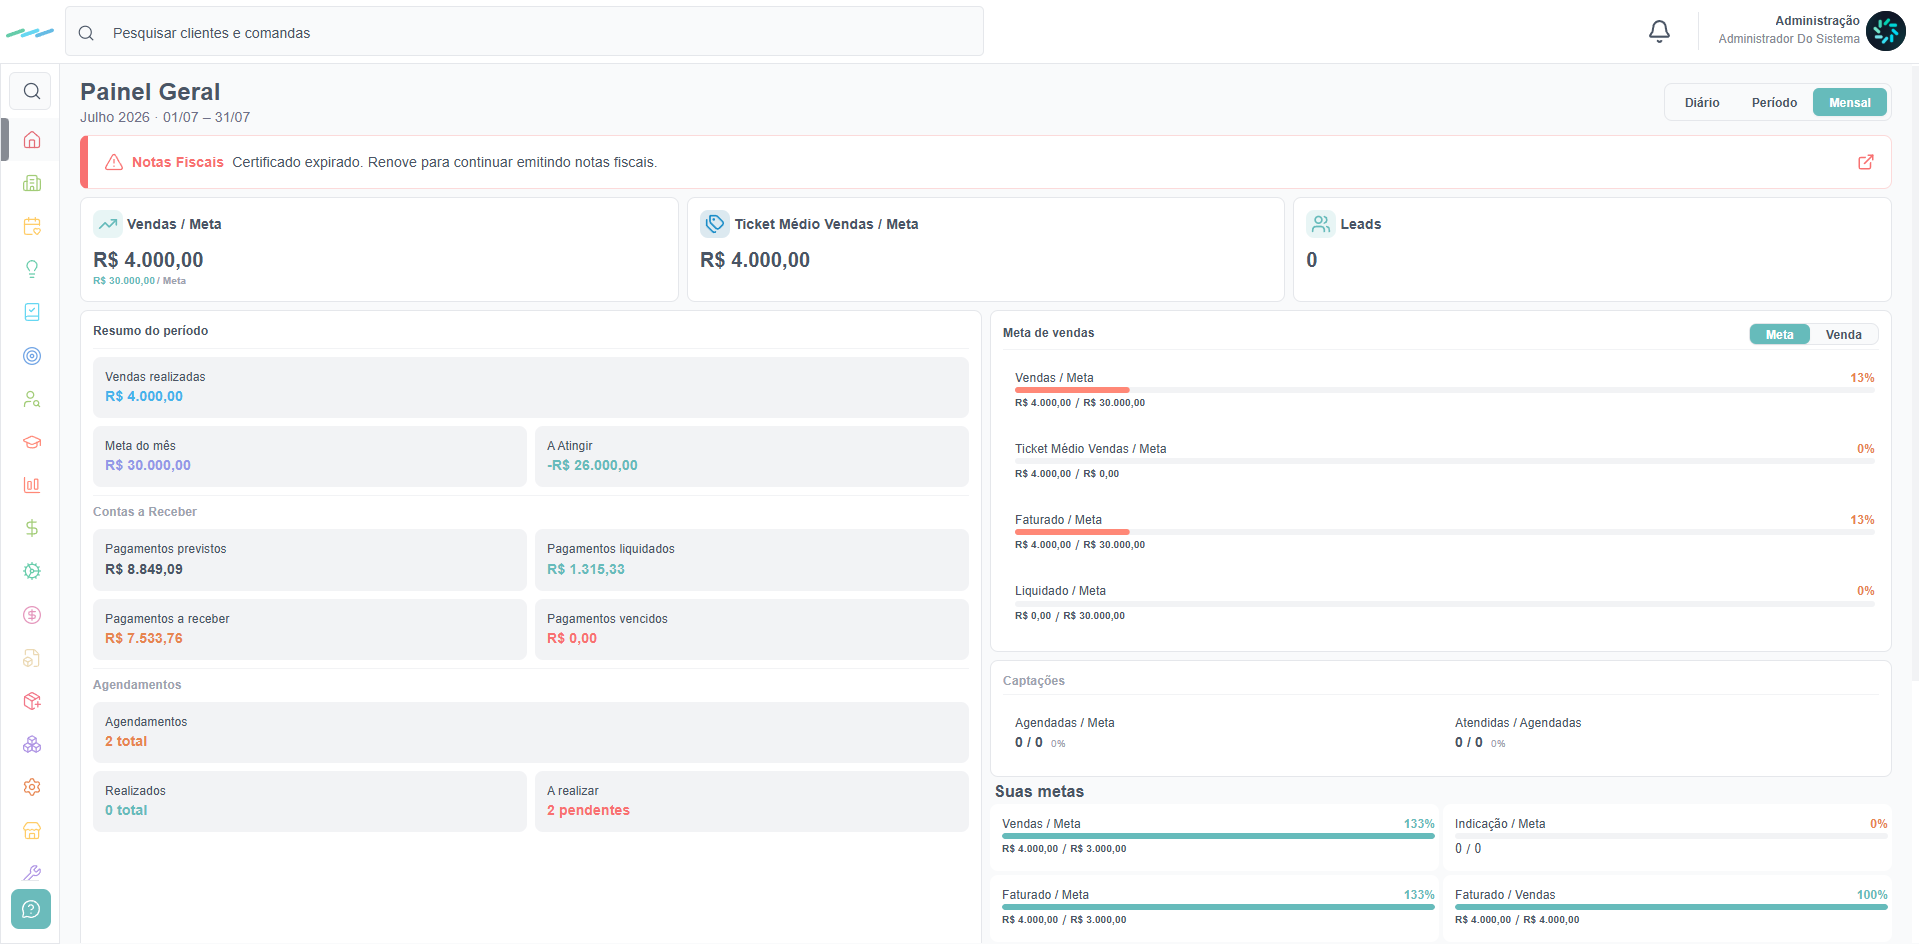The width and height of the screenshot is (1919, 944).
Task: Open Administração user profile menu
Action: pyautogui.click(x=1811, y=30)
